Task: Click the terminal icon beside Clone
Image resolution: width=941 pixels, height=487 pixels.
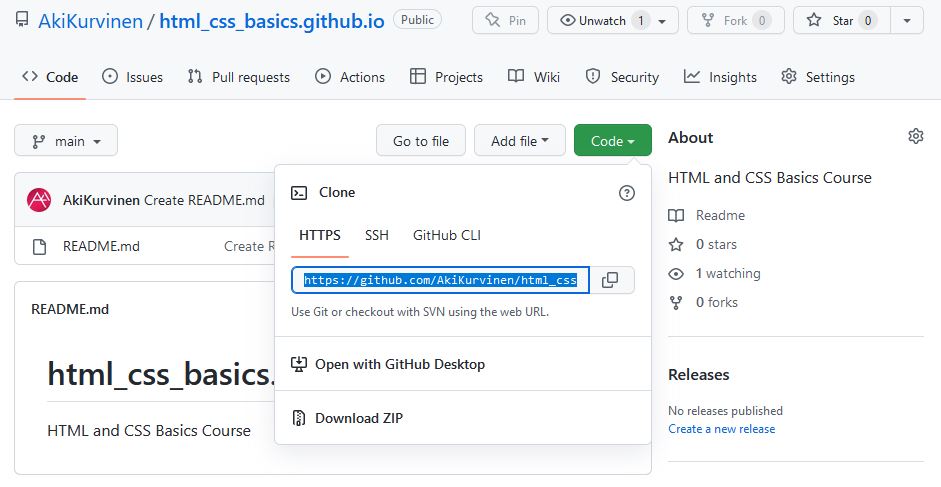Action: (299, 193)
